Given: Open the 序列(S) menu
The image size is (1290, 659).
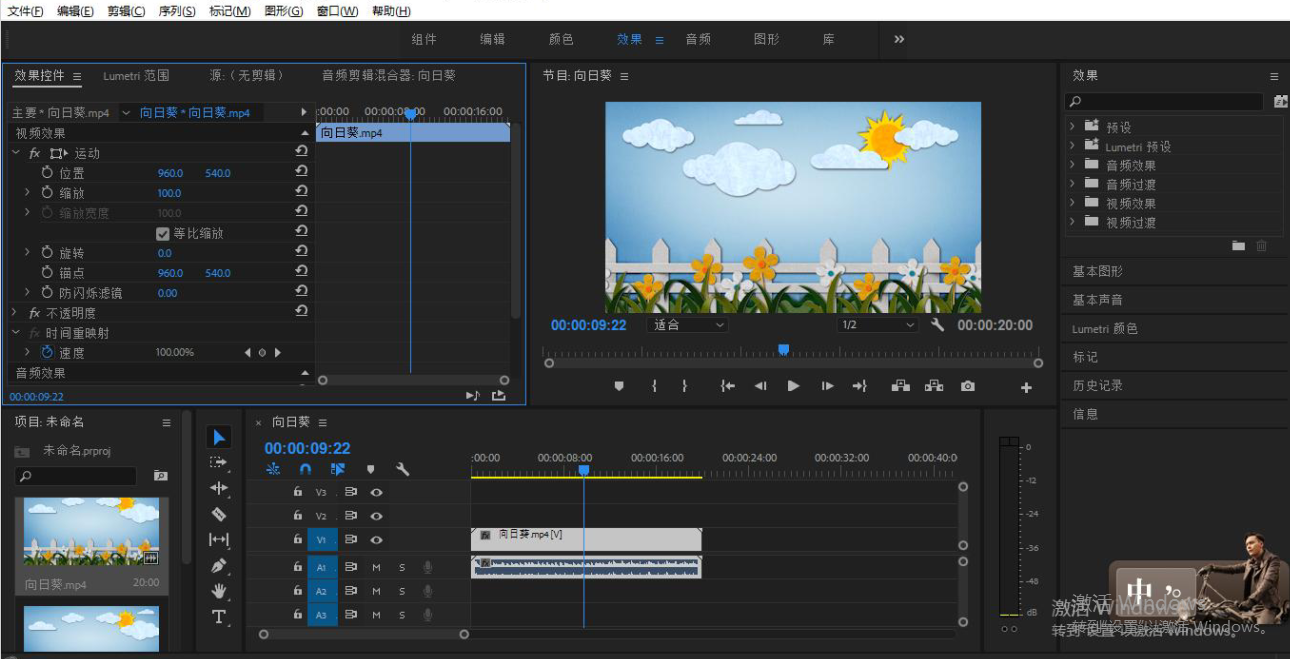Looking at the screenshot, I should 177,11.
